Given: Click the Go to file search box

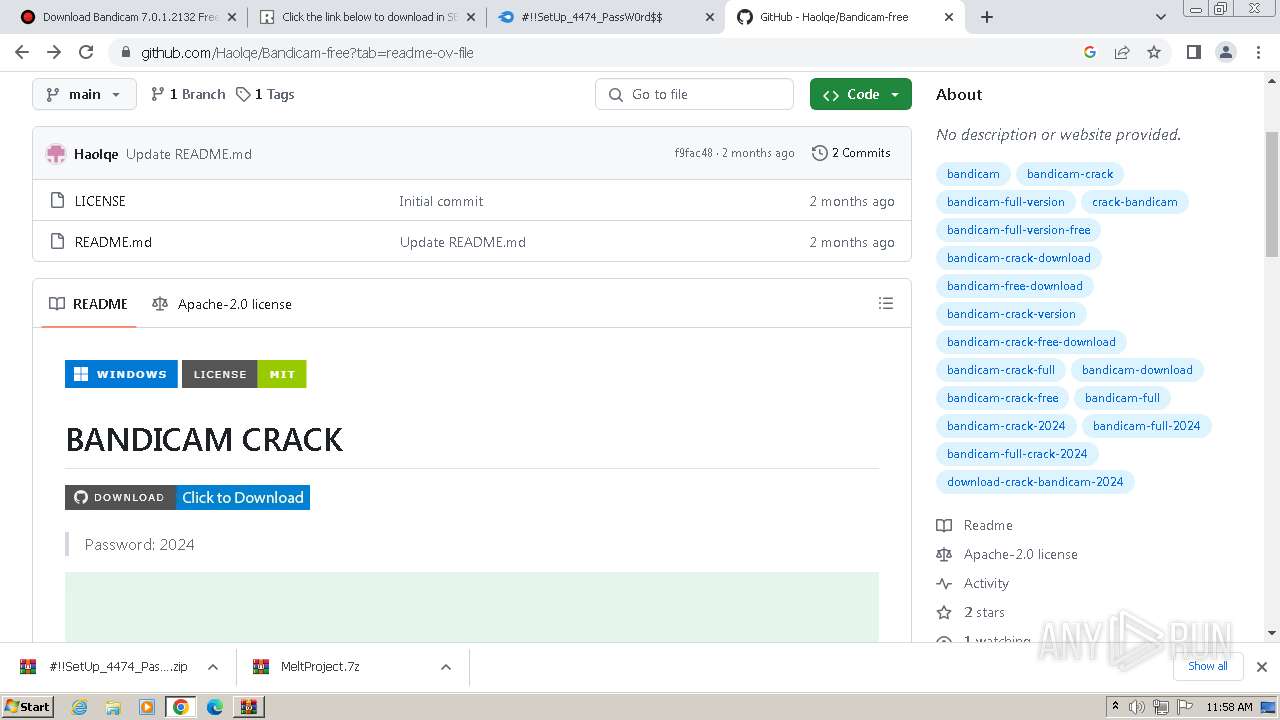Looking at the screenshot, I should tap(695, 94).
